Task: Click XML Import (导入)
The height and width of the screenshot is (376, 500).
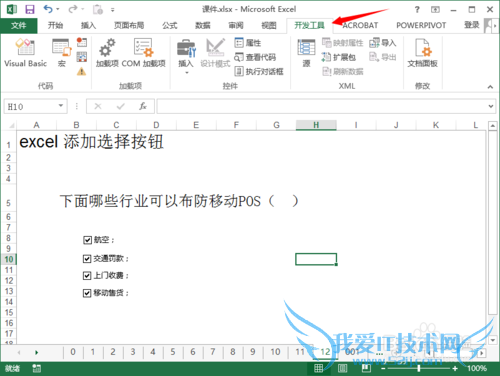Action: [382, 43]
